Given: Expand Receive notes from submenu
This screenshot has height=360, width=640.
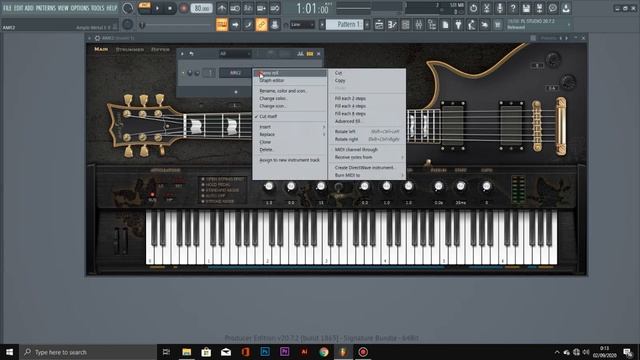Looking at the screenshot, I should pos(367,157).
